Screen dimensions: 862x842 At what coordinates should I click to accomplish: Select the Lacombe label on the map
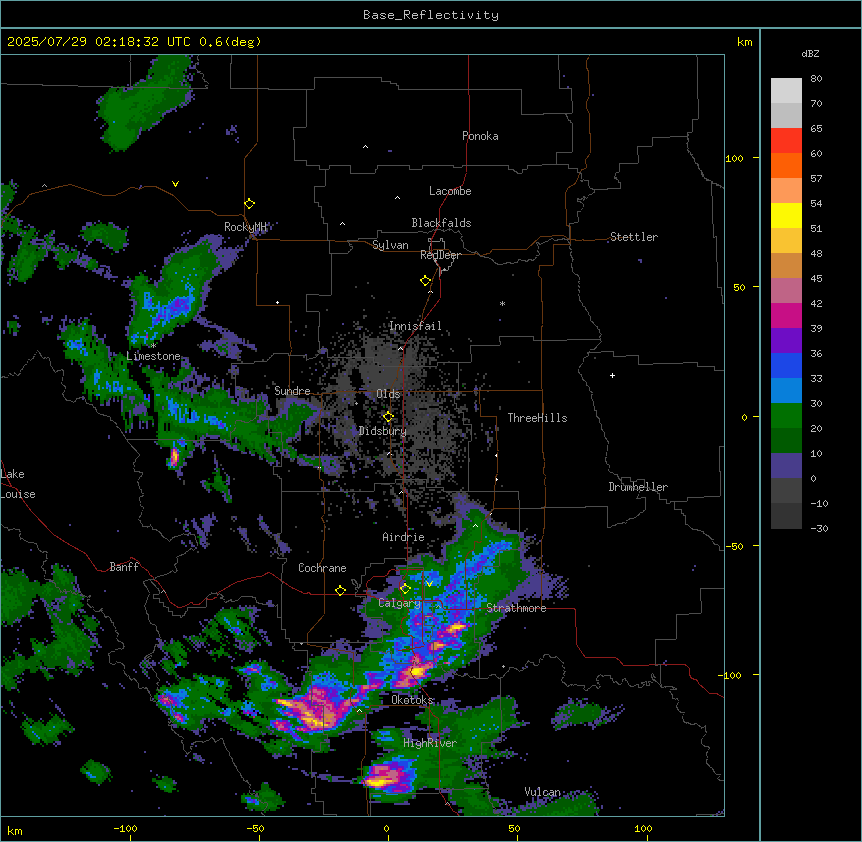coord(450,191)
